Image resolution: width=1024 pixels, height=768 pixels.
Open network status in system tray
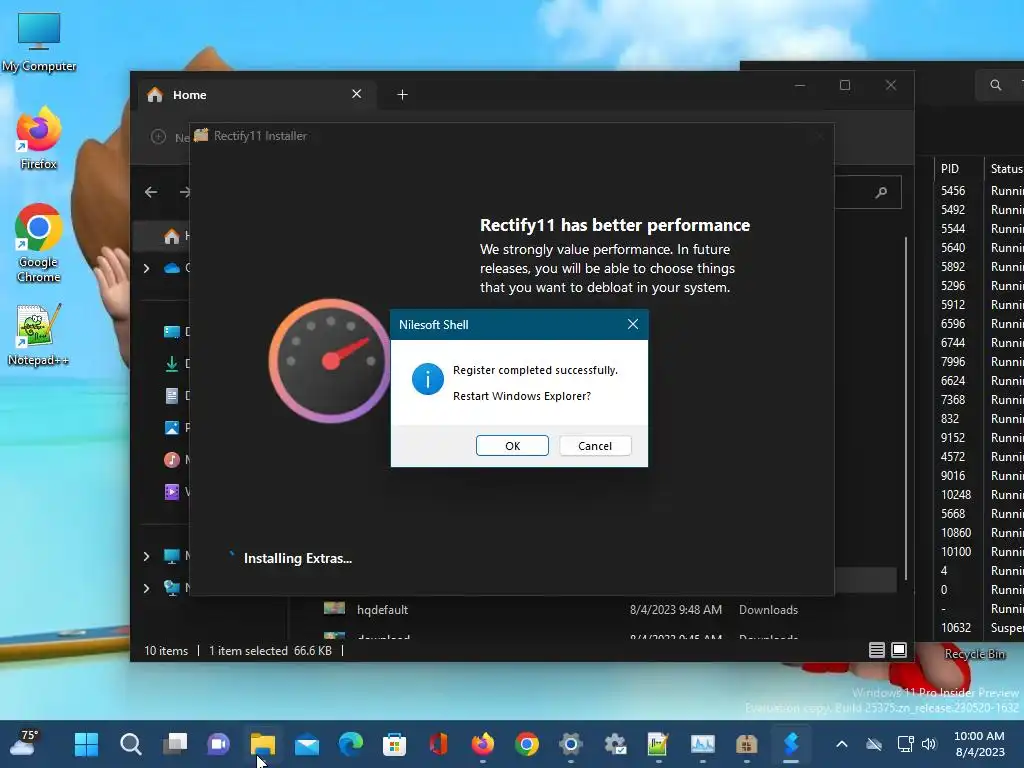tap(905, 744)
